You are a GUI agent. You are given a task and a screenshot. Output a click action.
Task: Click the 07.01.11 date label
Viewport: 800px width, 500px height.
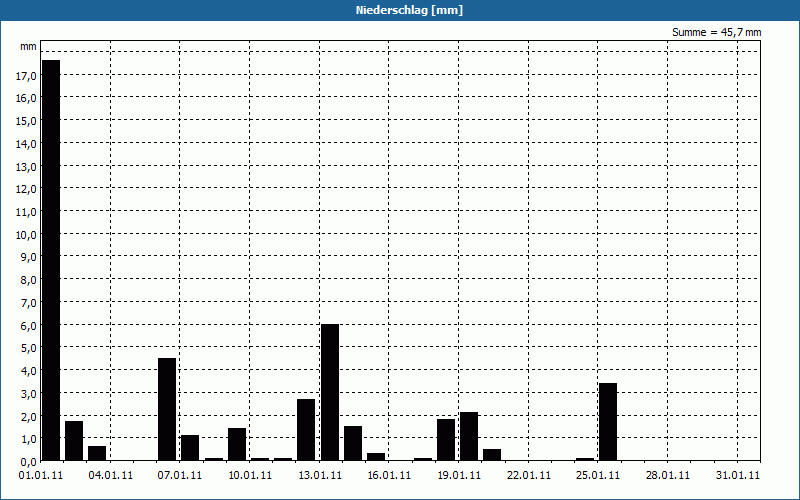180,475
